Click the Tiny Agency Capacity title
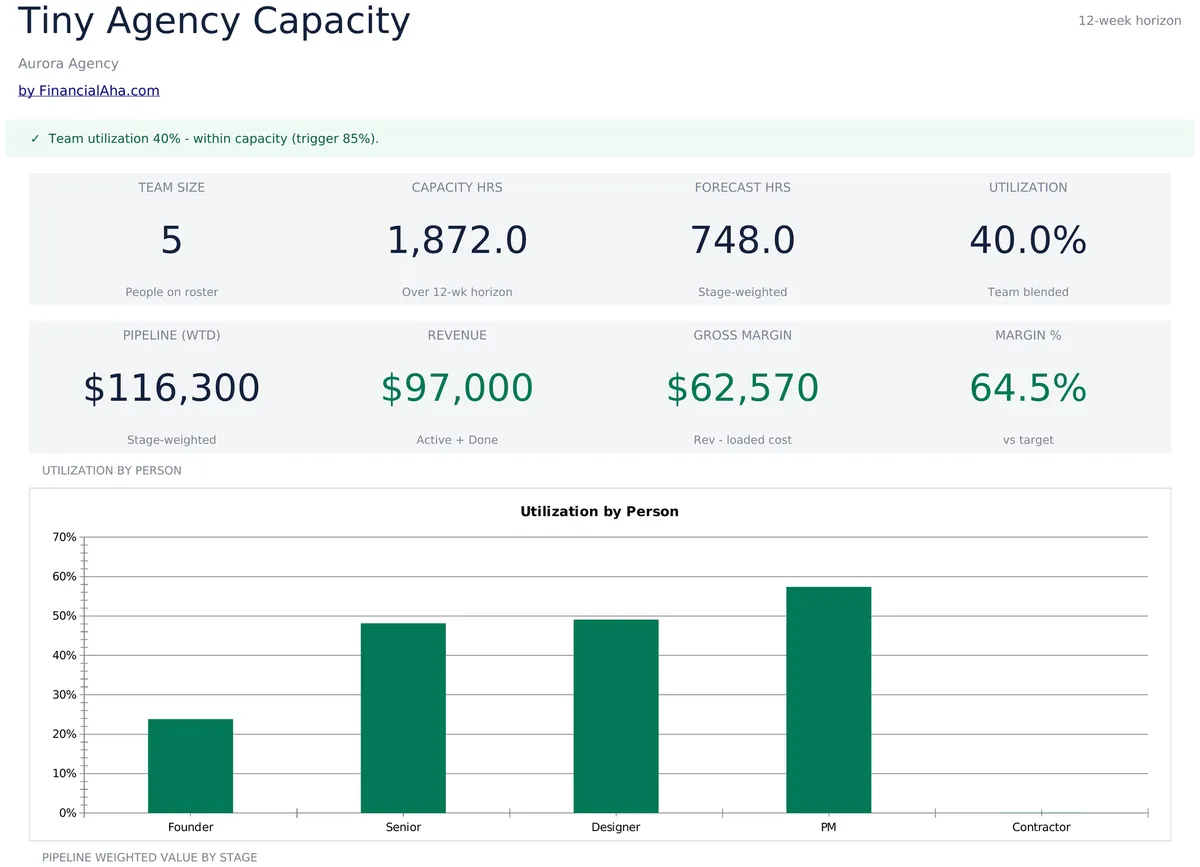The height and width of the screenshot is (867, 1200). click(214, 21)
